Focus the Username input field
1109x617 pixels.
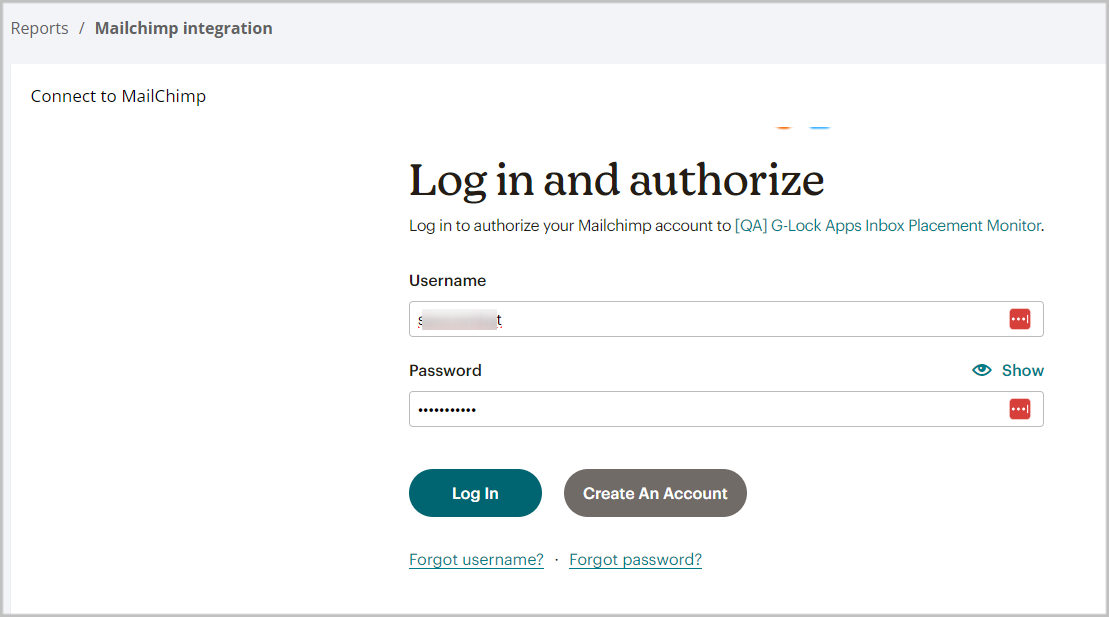point(726,319)
